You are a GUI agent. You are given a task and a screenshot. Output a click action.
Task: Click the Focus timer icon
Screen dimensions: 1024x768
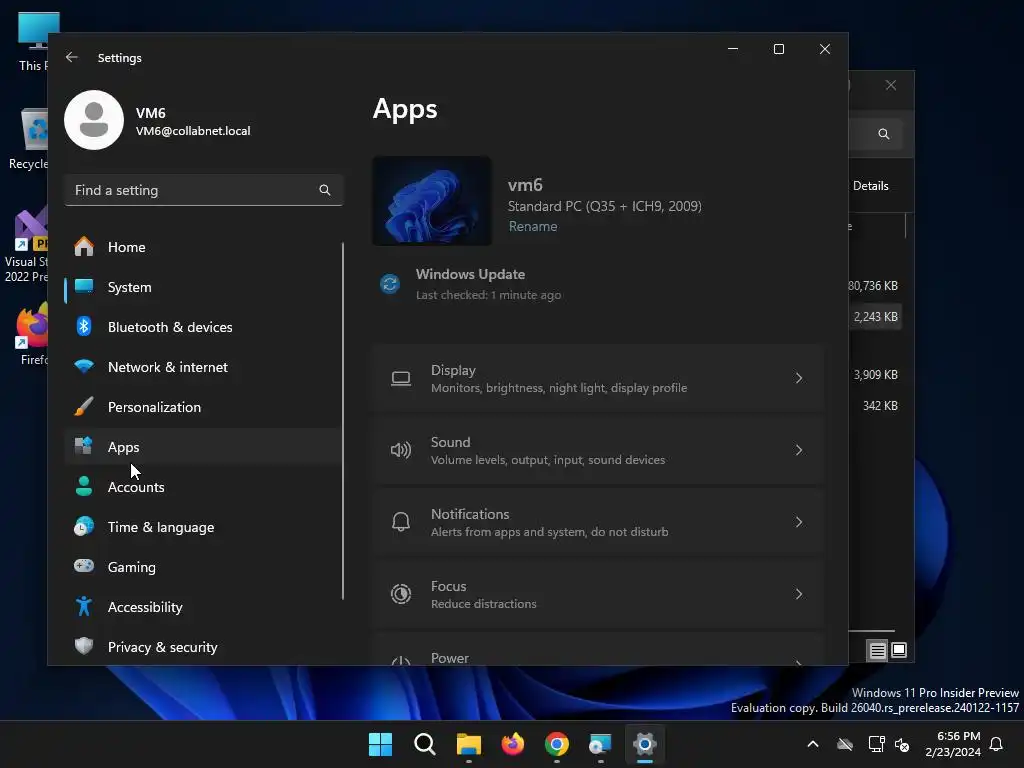pos(401,594)
